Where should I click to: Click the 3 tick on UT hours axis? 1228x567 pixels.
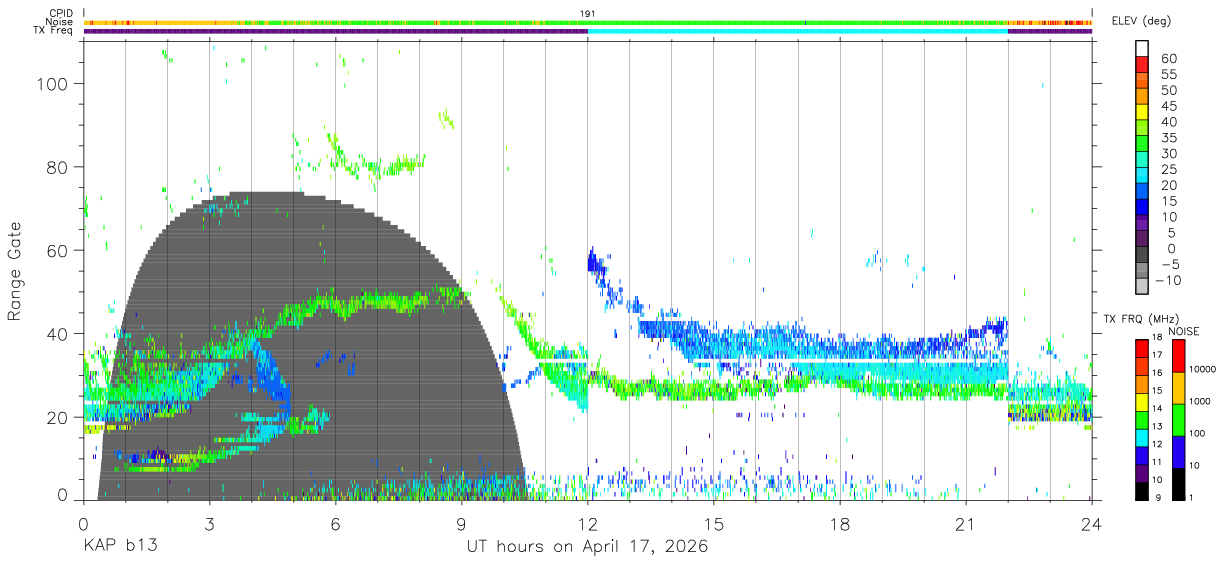[209, 524]
